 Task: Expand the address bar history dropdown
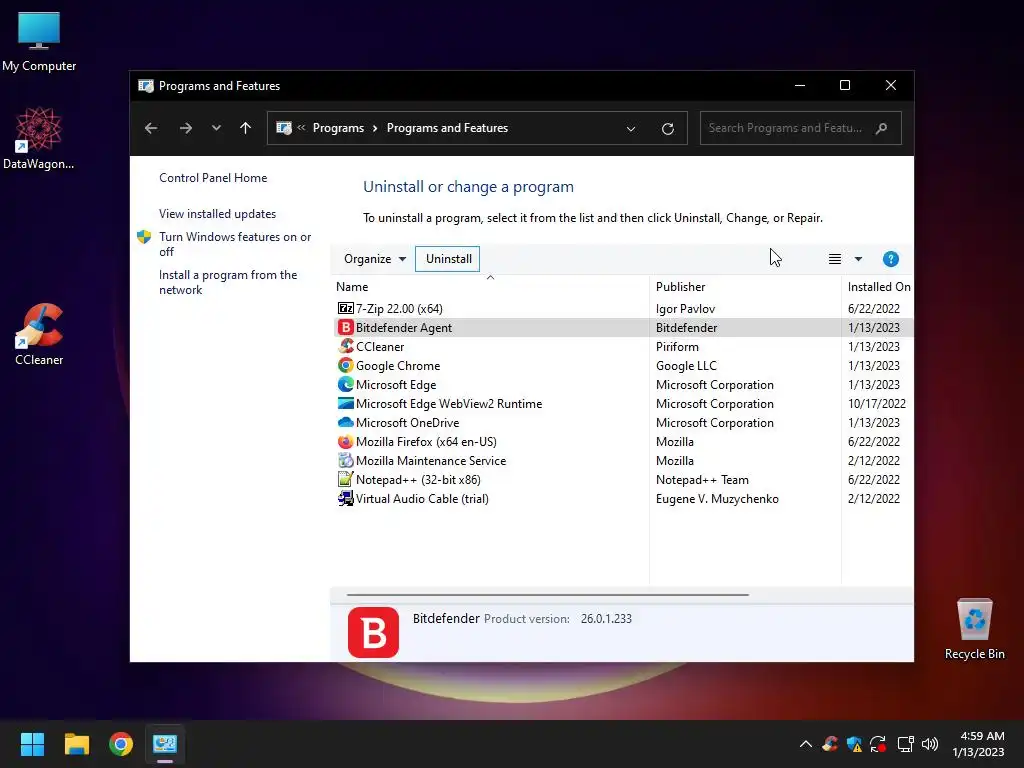631,129
